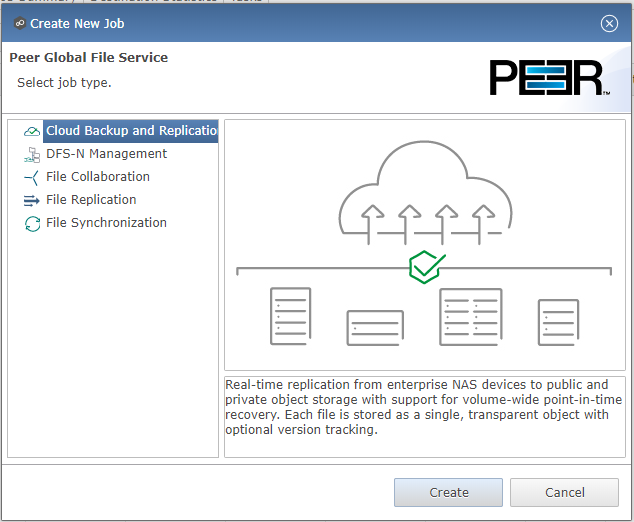Click the File Replication arrows icon
The height and width of the screenshot is (522, 634).
(x=32, y=200)
